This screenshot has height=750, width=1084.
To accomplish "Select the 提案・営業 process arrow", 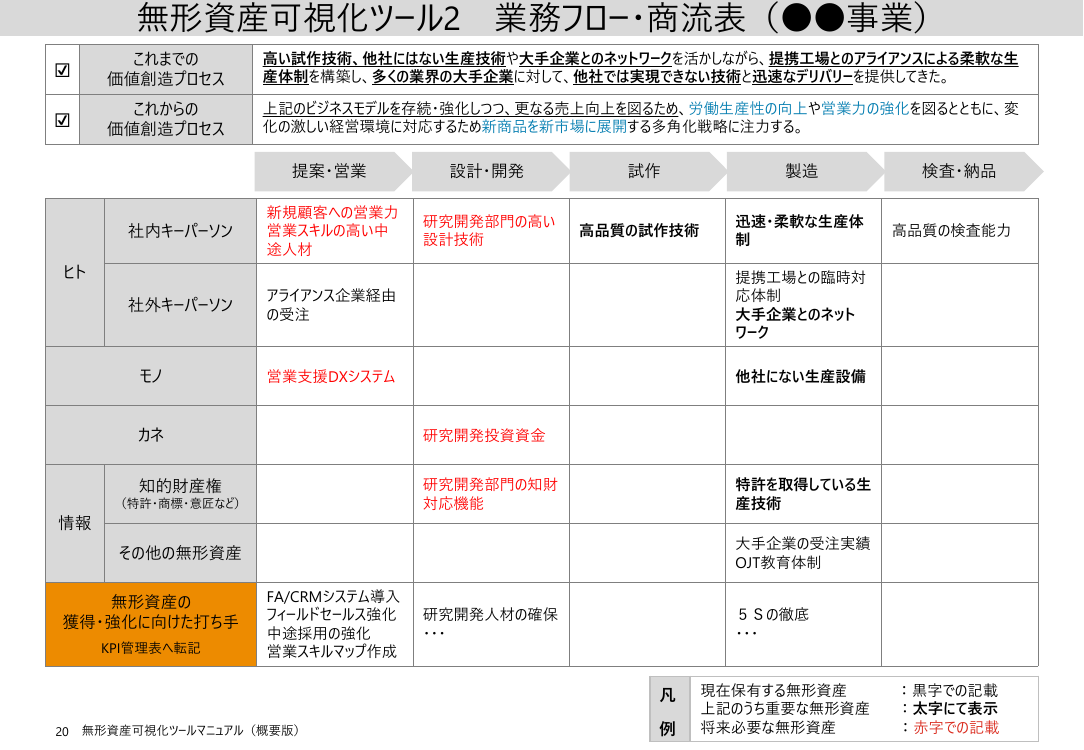I will click(x=333, y=171).
